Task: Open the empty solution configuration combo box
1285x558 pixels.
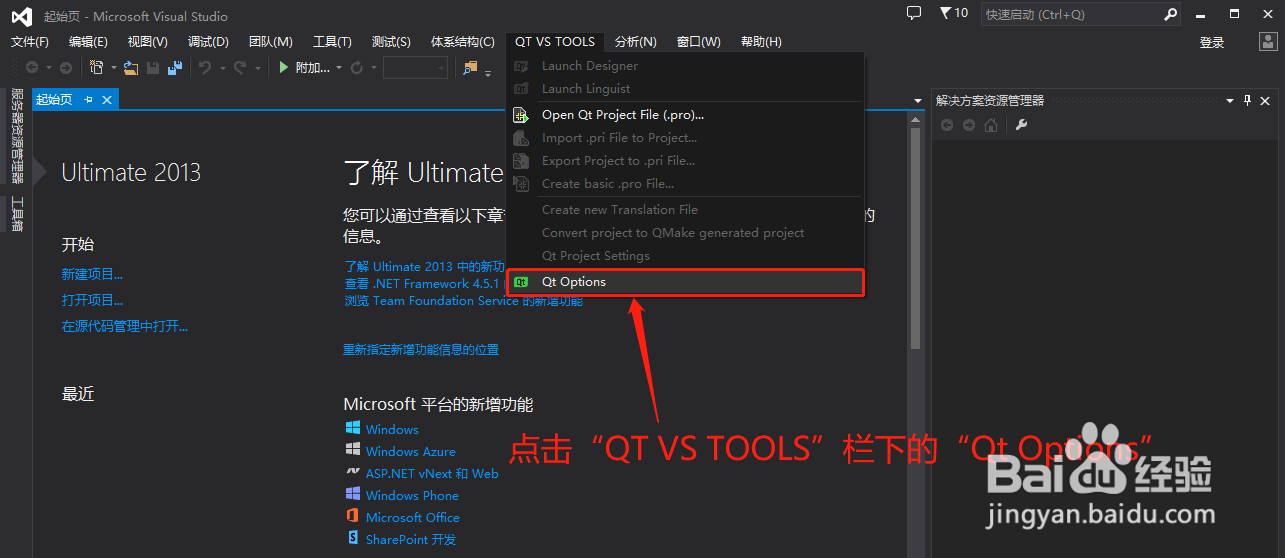Action: (x=415, y=68)
